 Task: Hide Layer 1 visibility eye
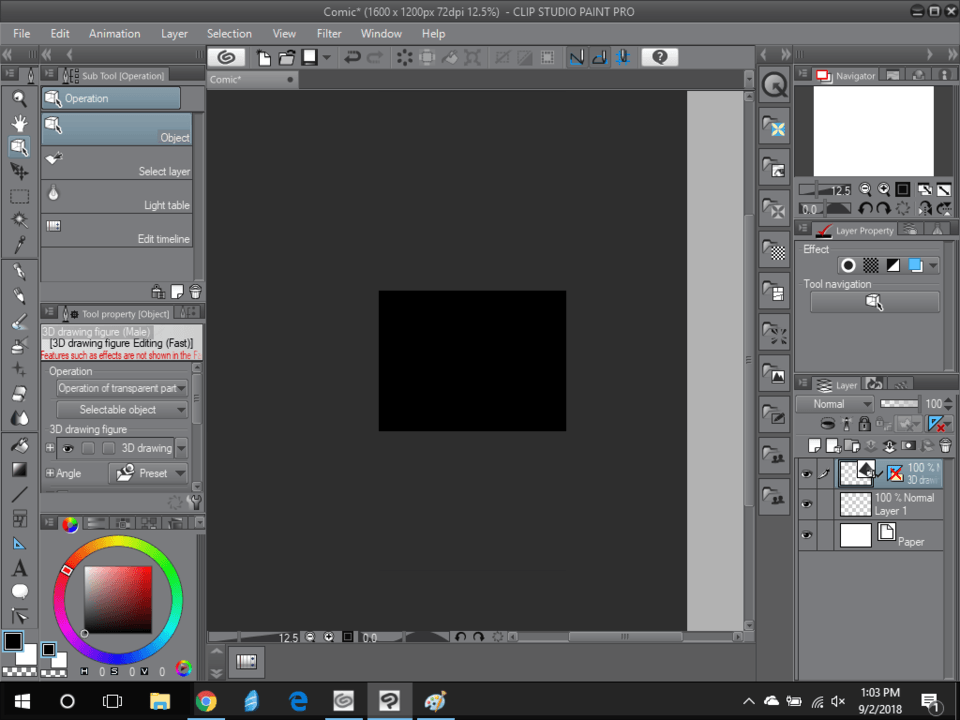(x=807, y=504)
